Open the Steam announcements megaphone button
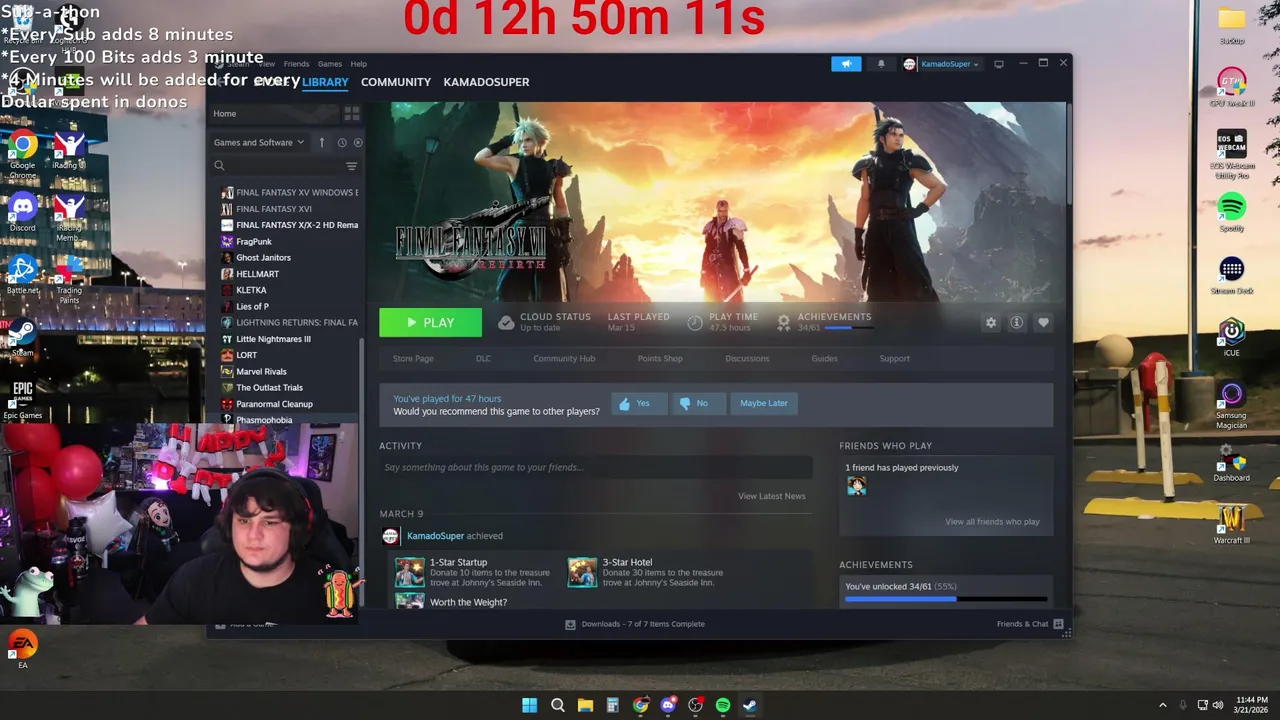Viewport: 1280px width, 720px height. [846, 64]
